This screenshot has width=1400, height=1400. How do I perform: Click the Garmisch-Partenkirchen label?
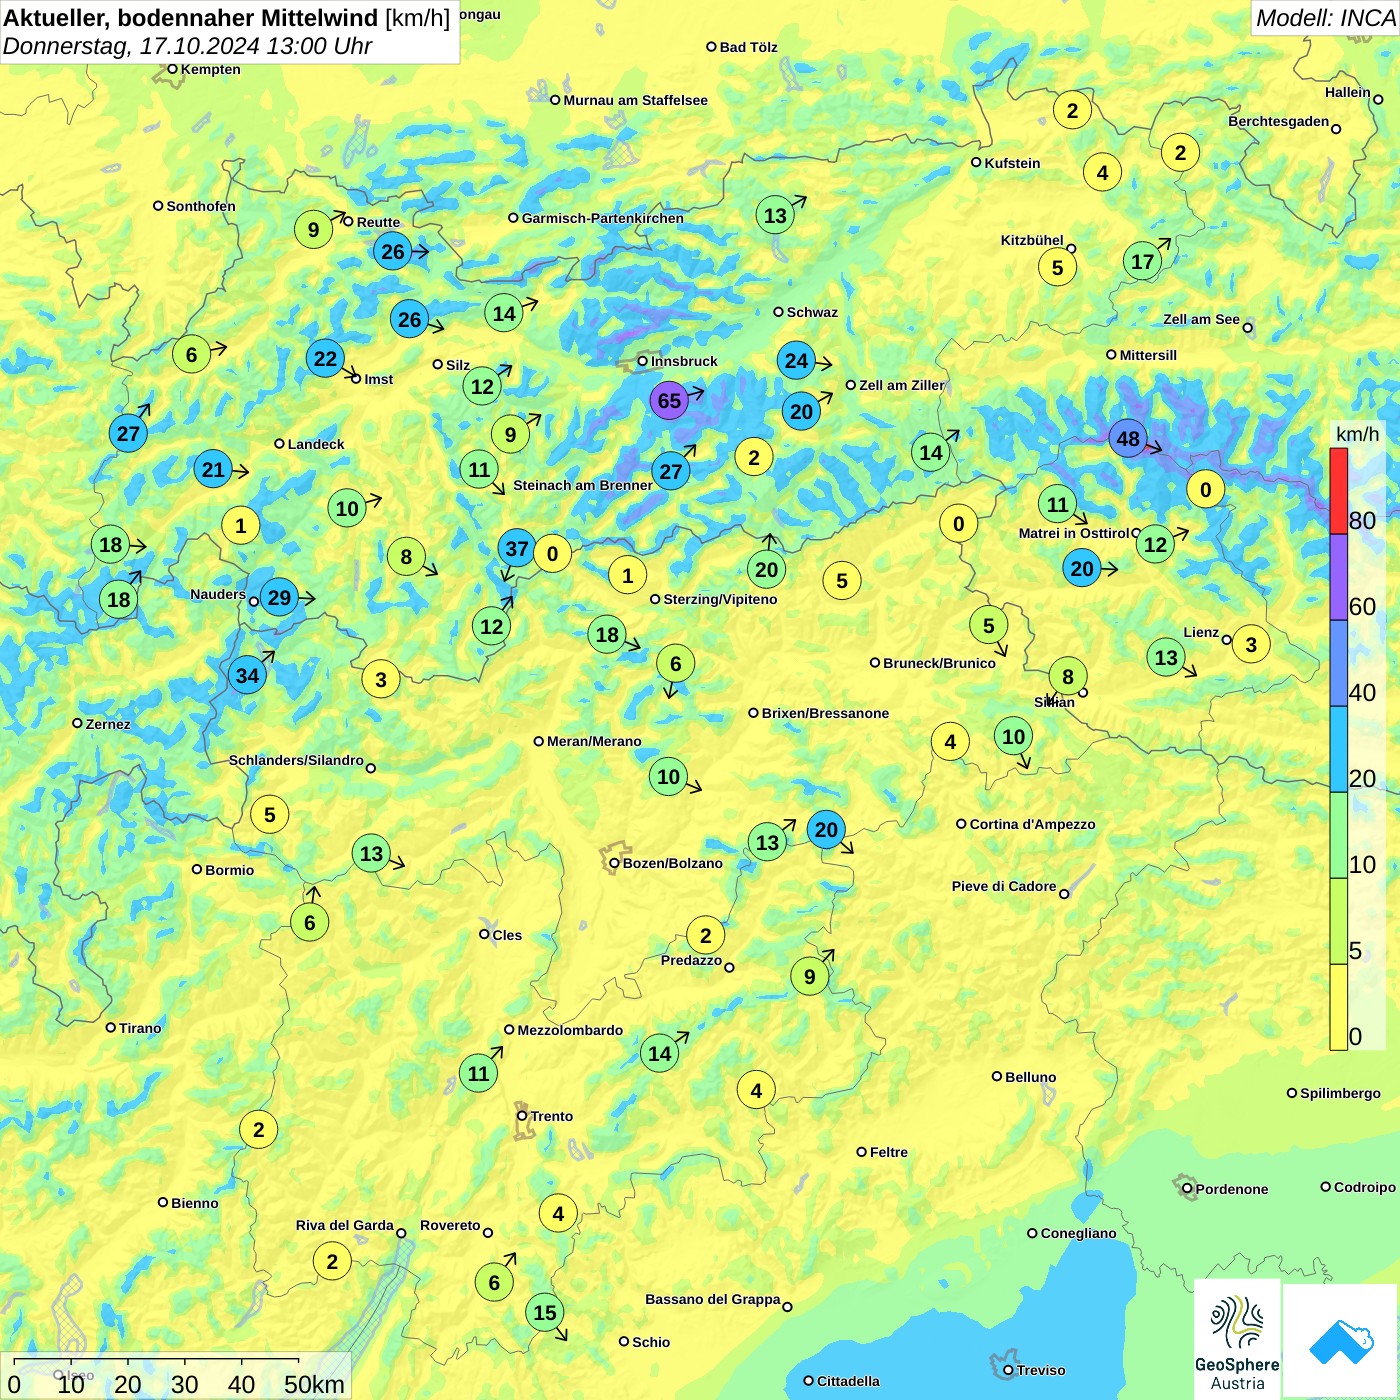point(602,218)
